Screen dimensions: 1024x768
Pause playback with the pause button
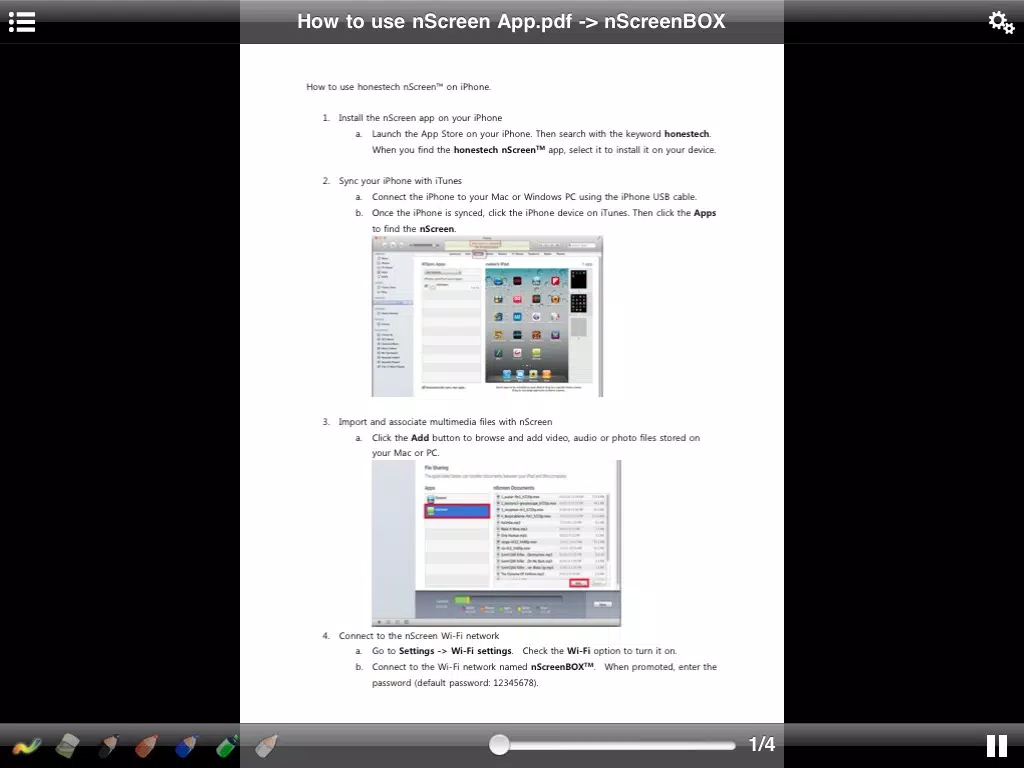point(997,745)
